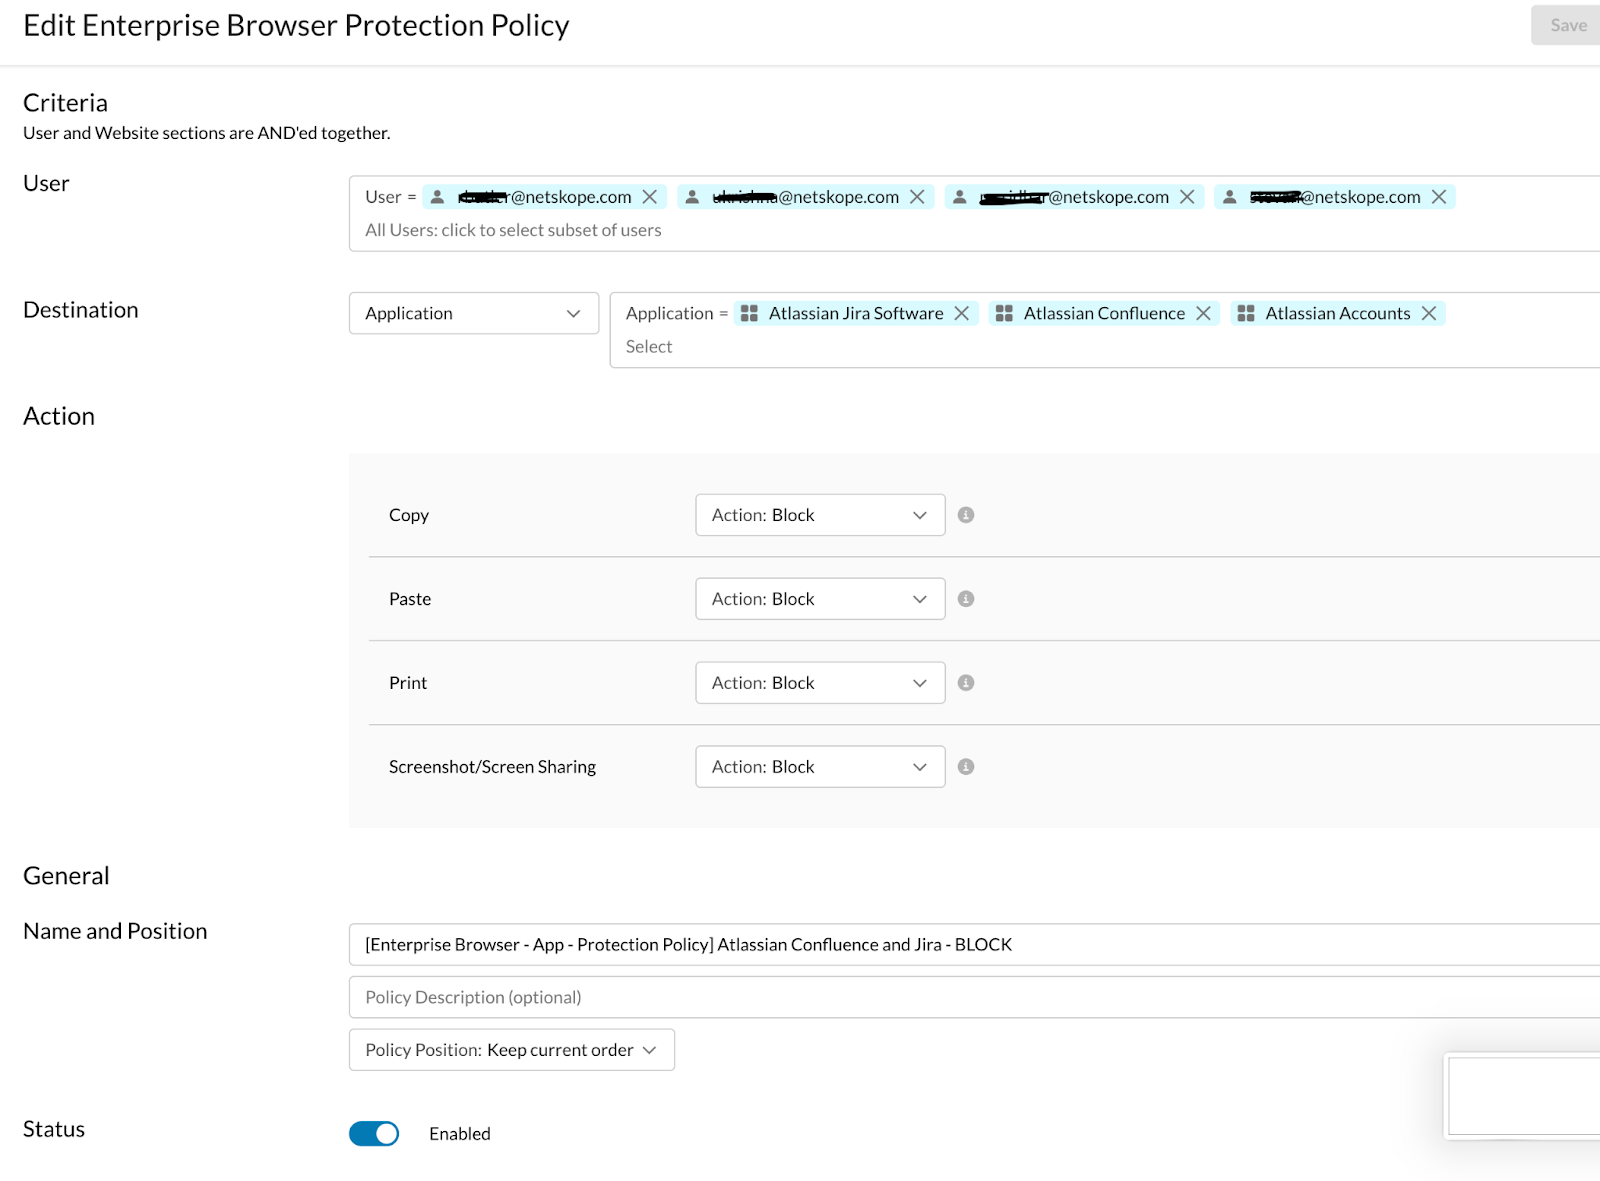
Task: Click the Atlassian Accounts app icon
Action: click(1246, 313)
